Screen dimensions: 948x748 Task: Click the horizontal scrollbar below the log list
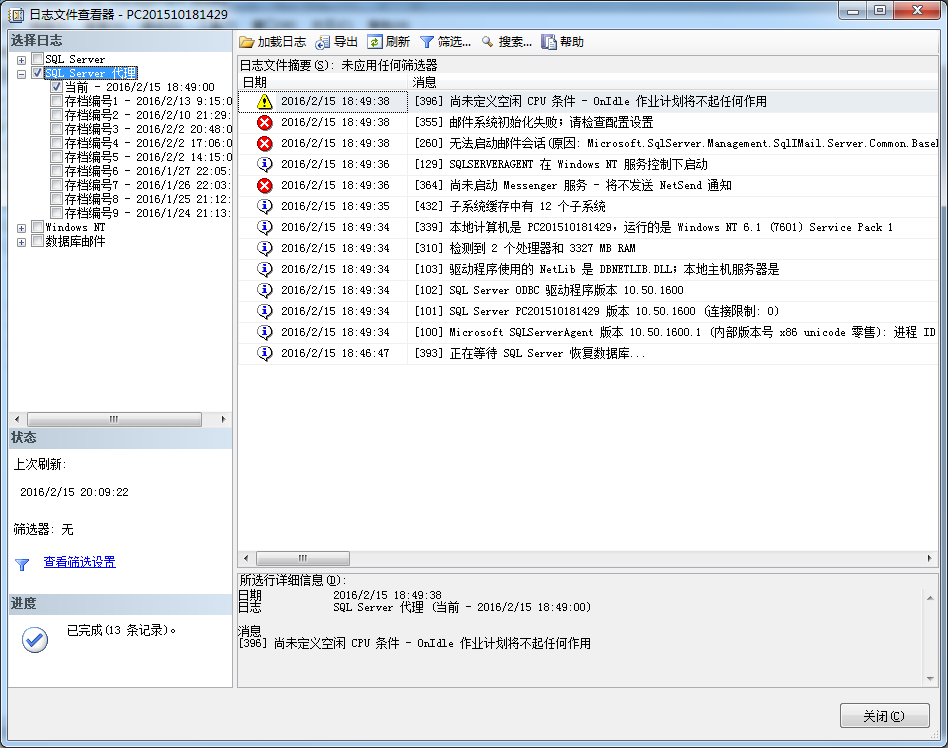(303, 558)
